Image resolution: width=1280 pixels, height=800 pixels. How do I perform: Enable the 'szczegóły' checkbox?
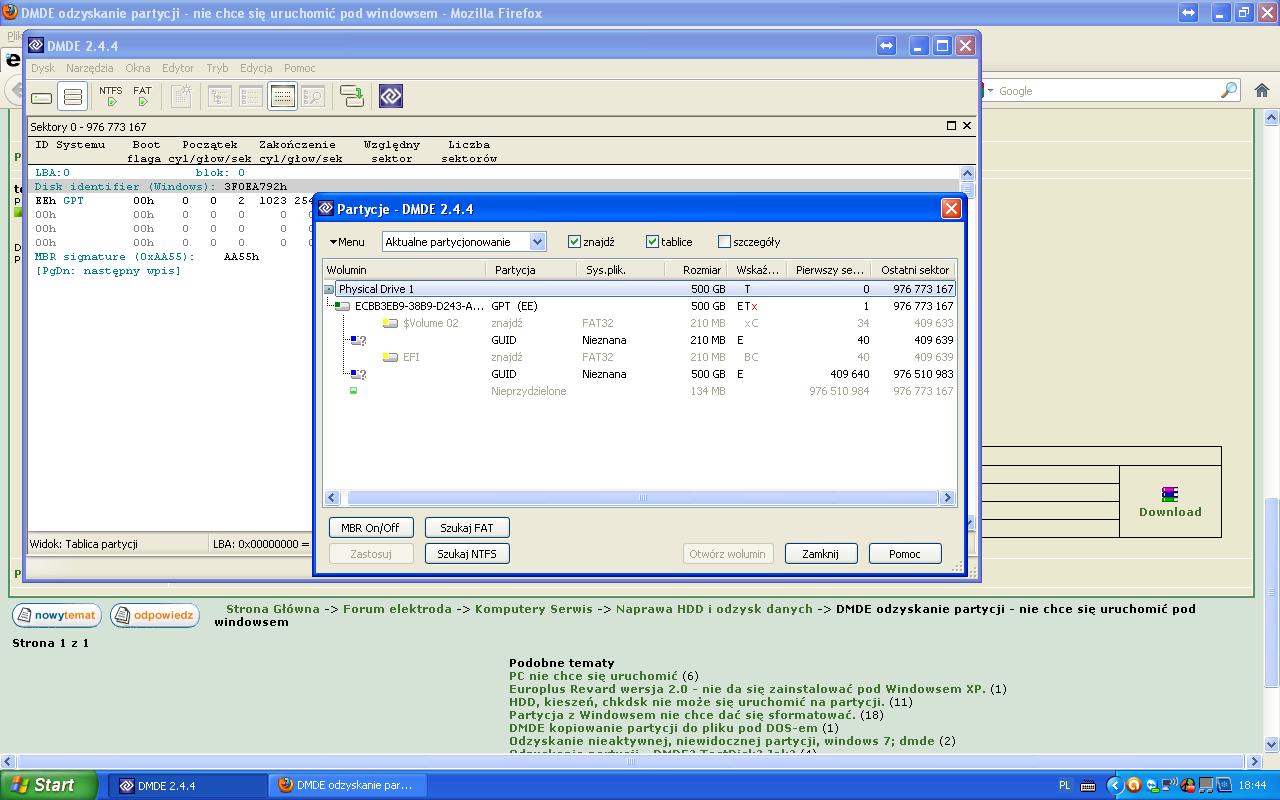tap(724, 241)
